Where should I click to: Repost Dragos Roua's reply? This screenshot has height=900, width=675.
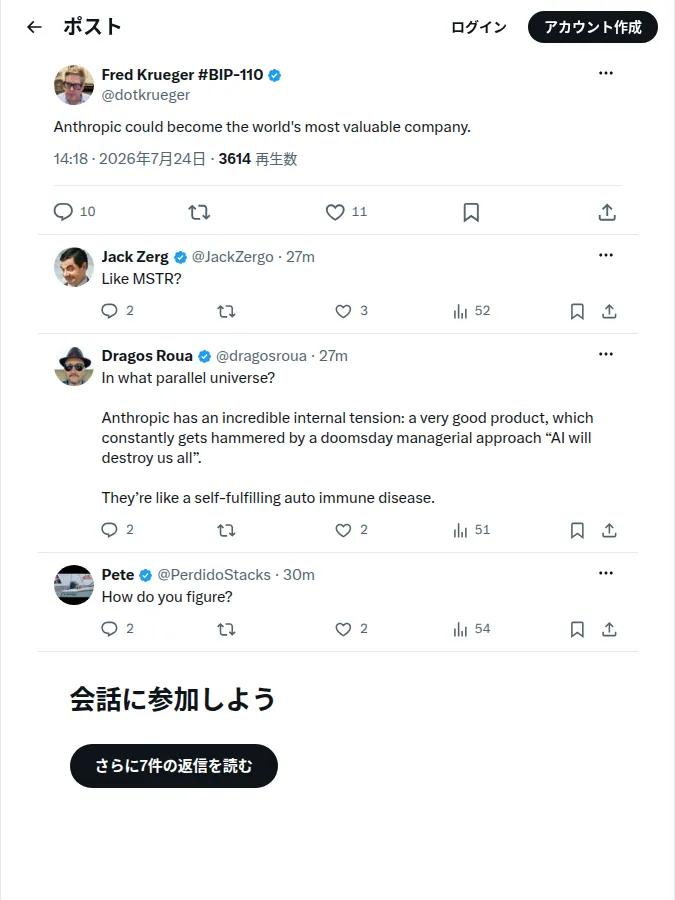coord(226,530)
